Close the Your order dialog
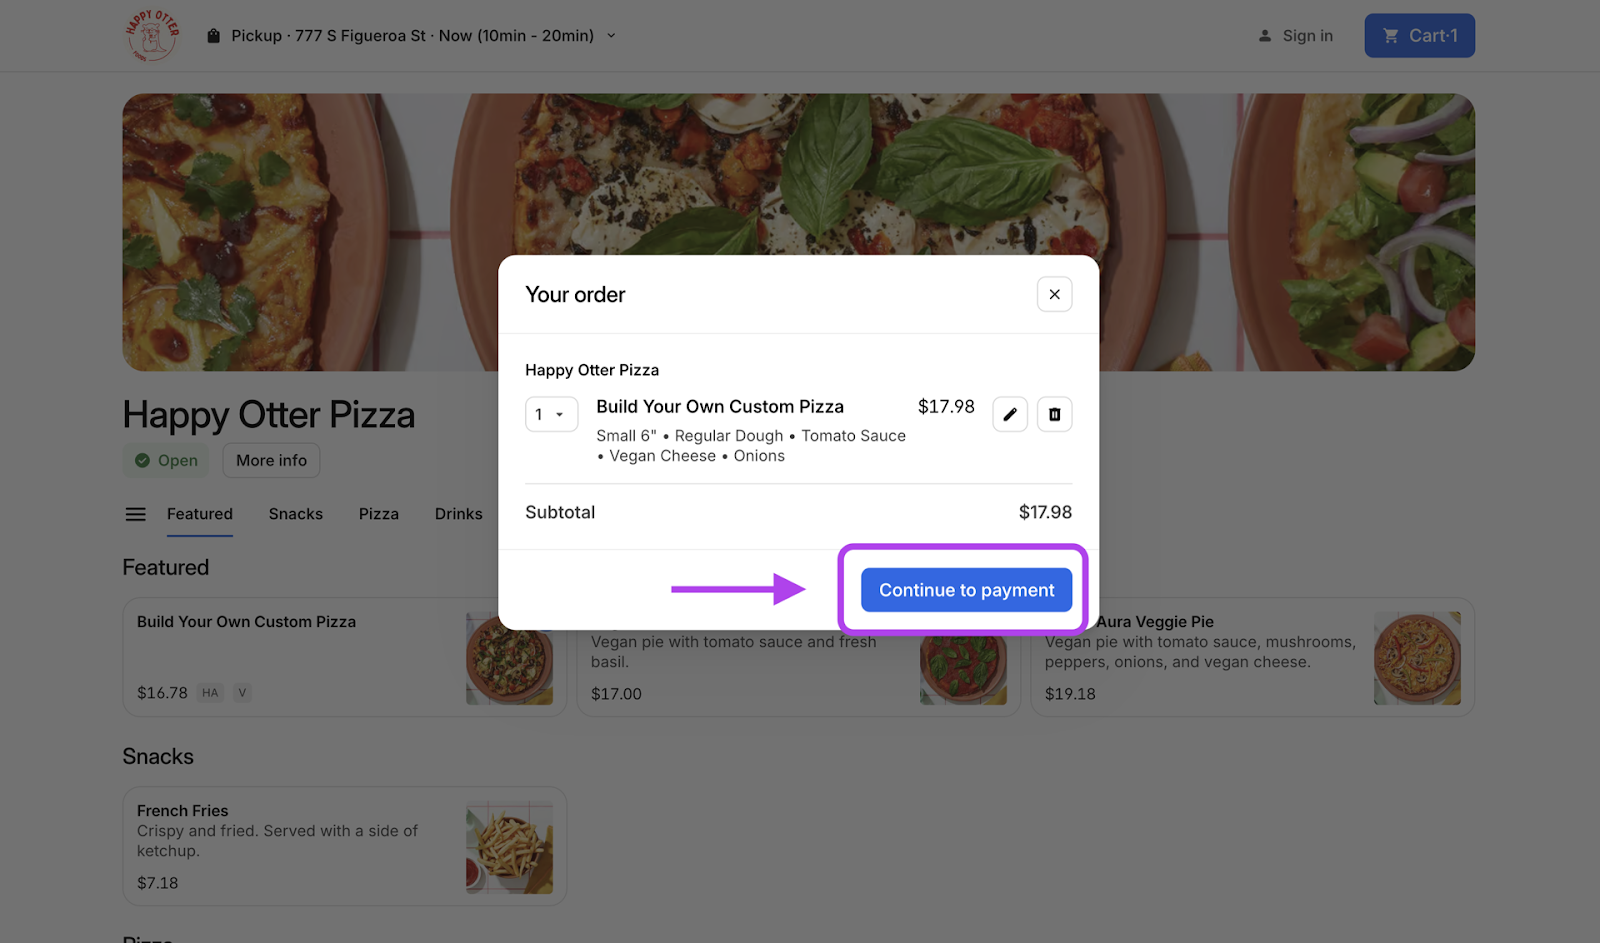Viewport: 1600px width, 943px height. tap(1054, 294)
